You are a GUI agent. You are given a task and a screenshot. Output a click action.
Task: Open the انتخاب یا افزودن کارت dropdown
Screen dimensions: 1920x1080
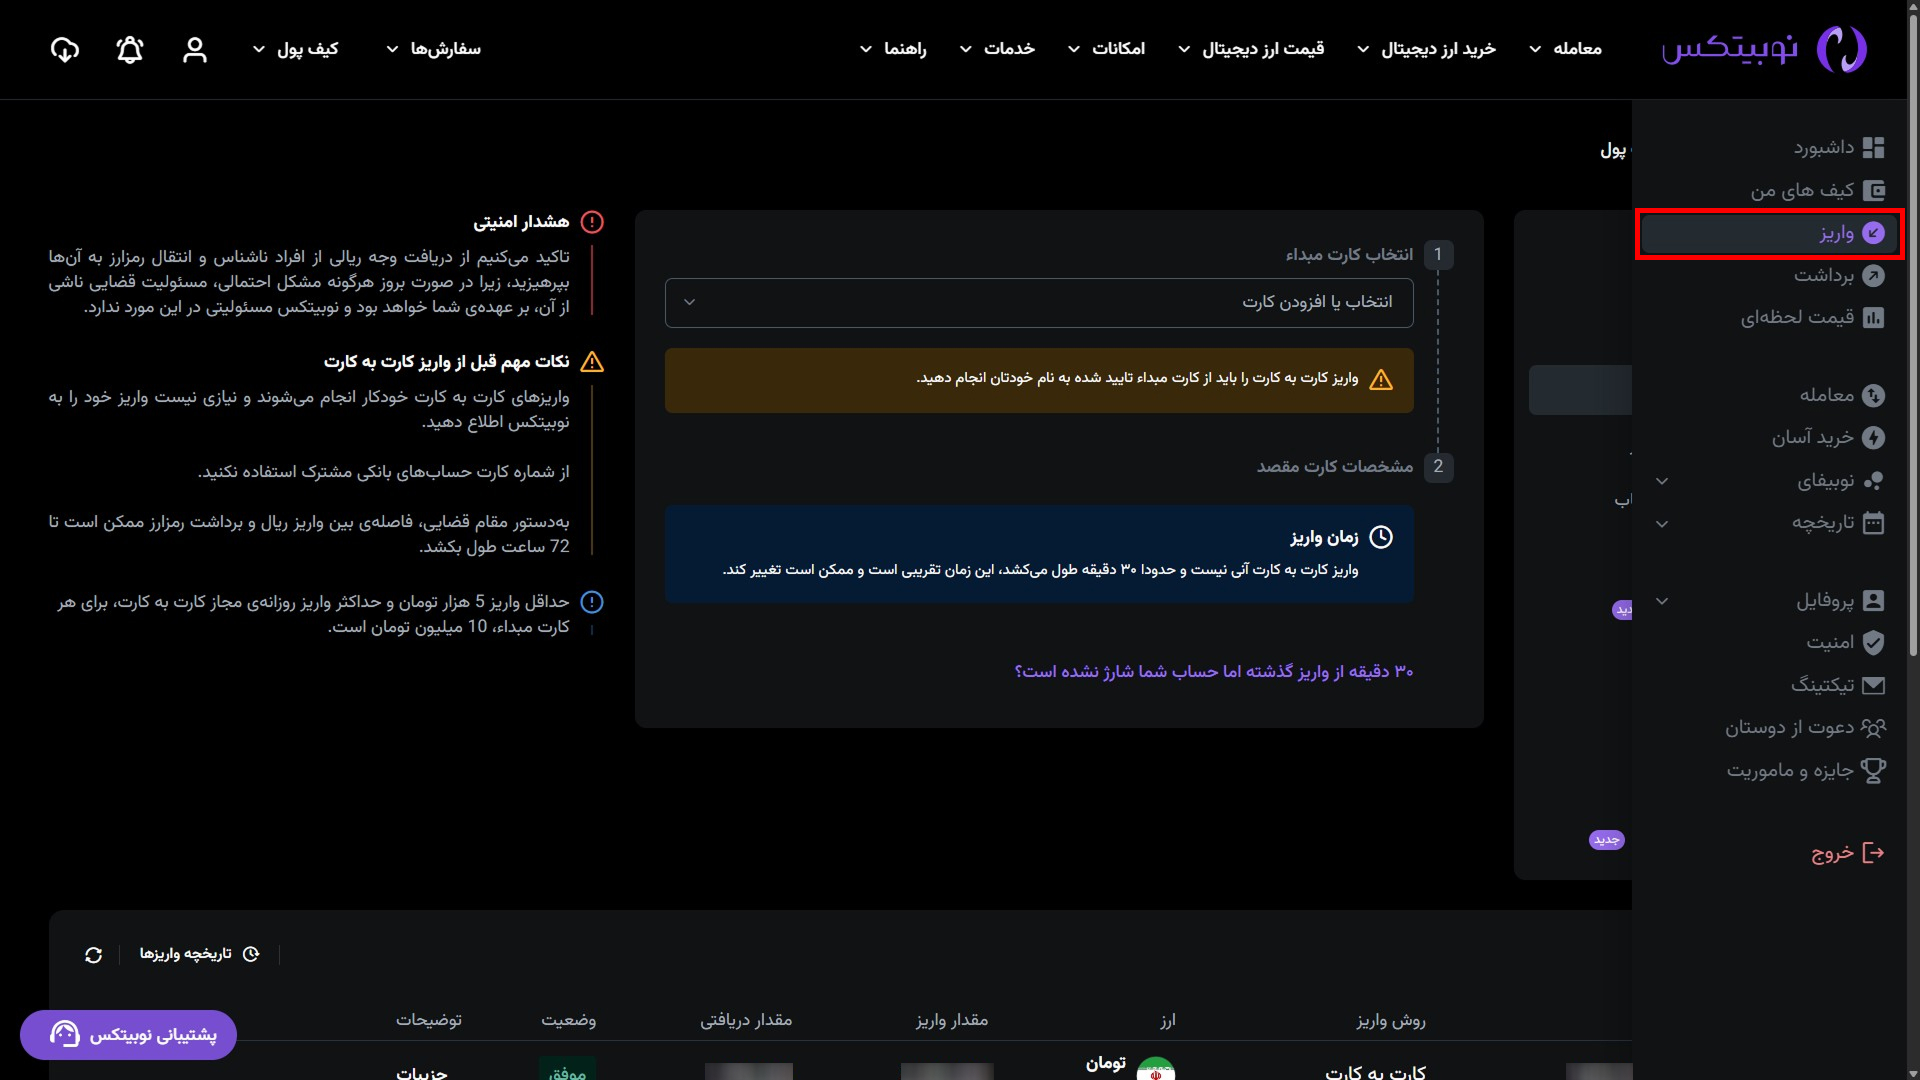pyautogui.click(x=1038, y=302)
